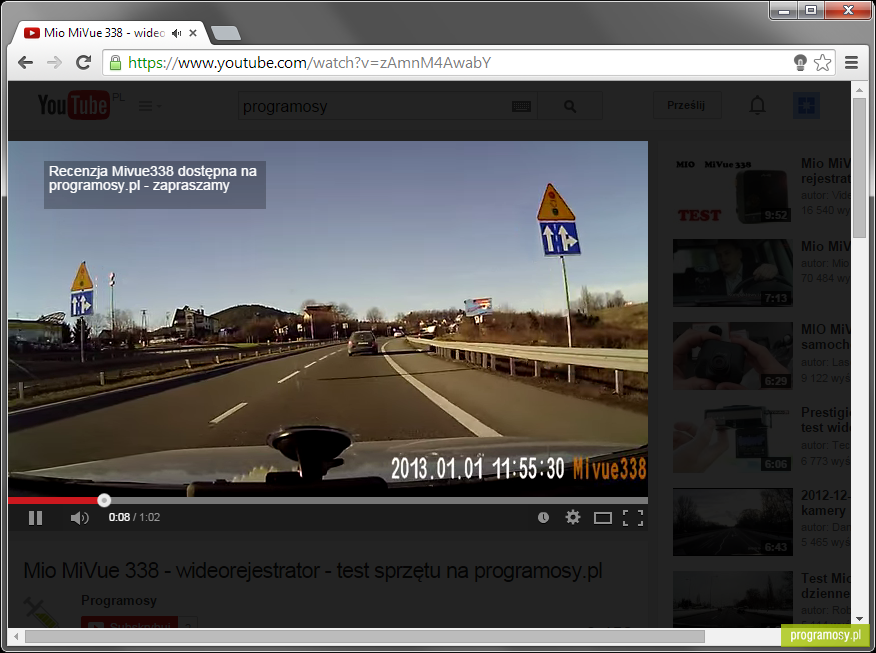
Task: Open the notifications bell
Action: [758, 105]
